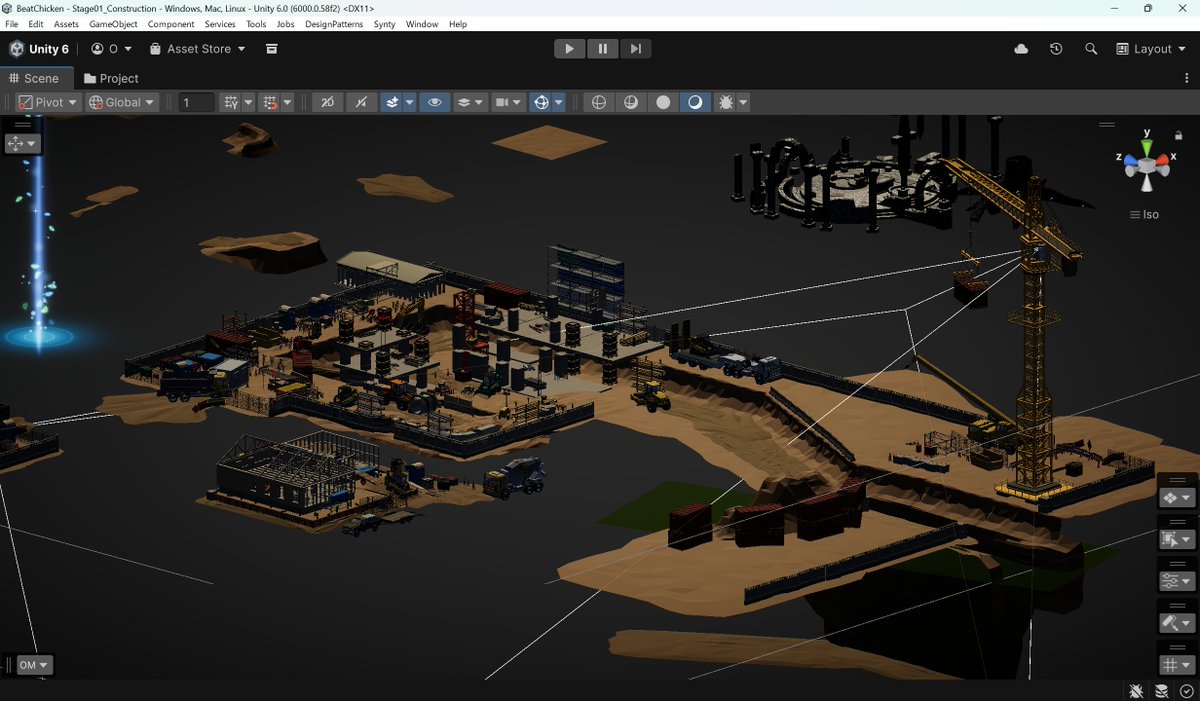Click the debug draw mode bug icon

(x=726, y=102)
